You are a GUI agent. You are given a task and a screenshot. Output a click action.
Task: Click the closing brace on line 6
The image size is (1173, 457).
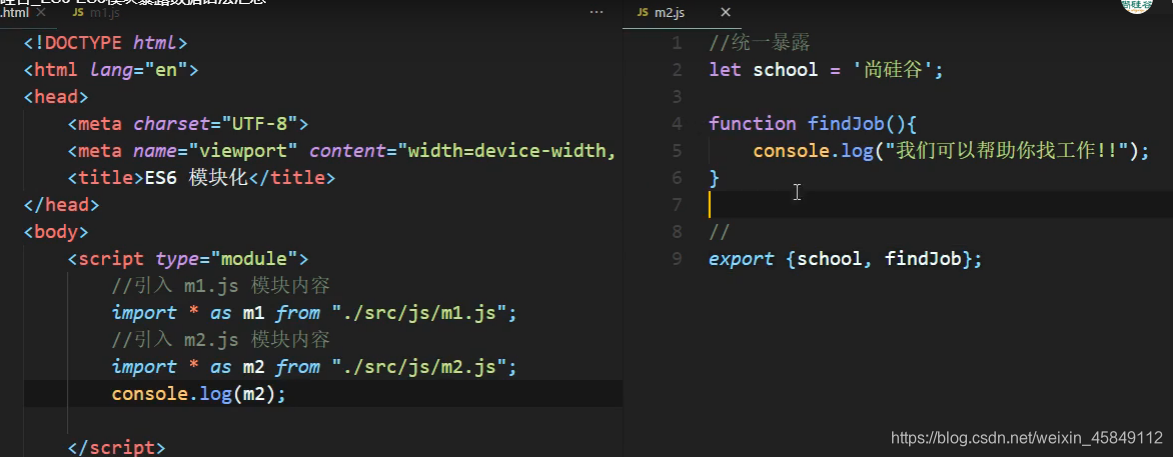[714, 178]
